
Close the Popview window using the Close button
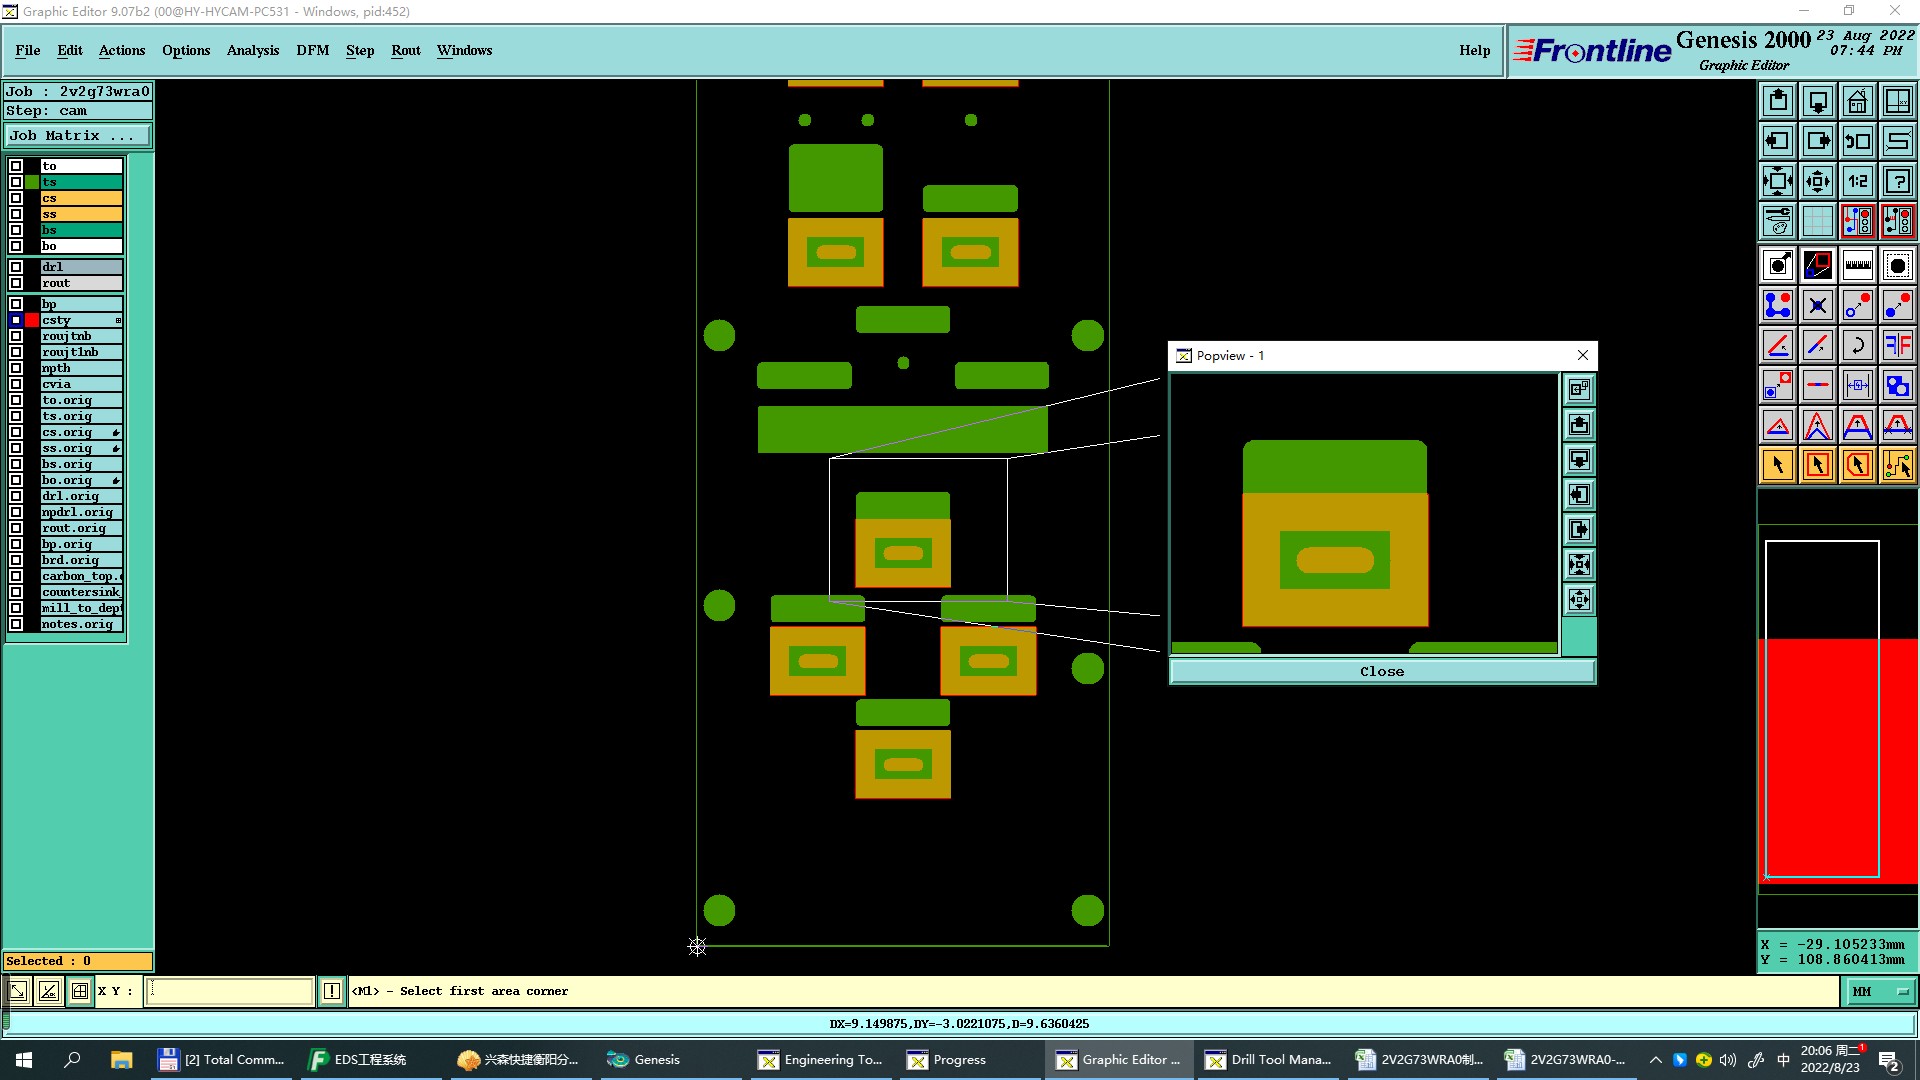(x=1381, y=672)
